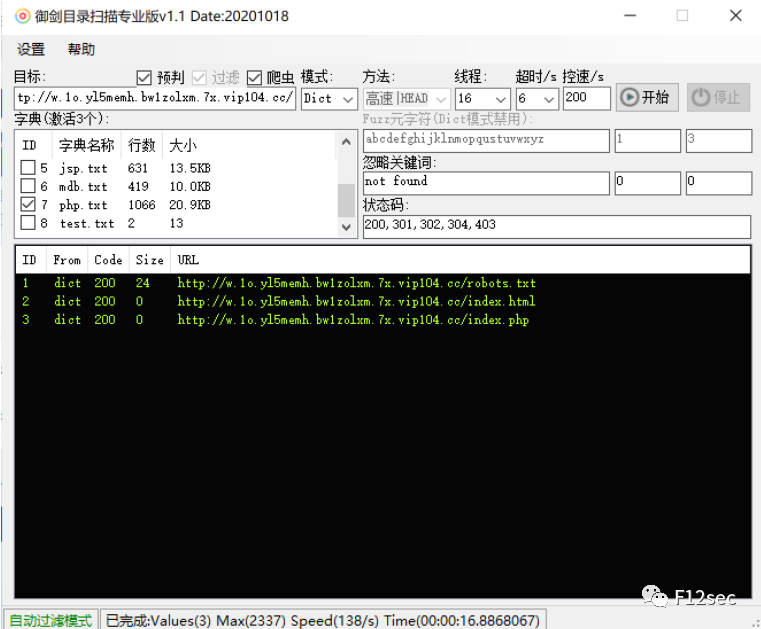Click the Fuzz characters input field

486,141
